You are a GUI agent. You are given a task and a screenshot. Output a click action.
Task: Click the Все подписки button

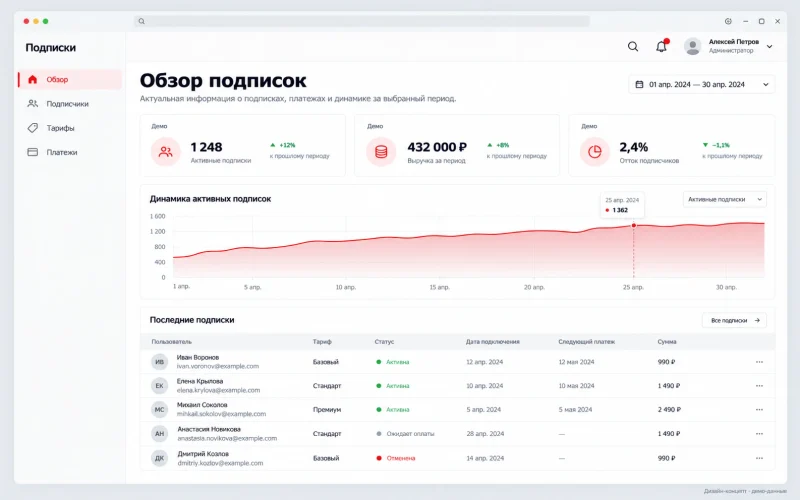(734, 320)
